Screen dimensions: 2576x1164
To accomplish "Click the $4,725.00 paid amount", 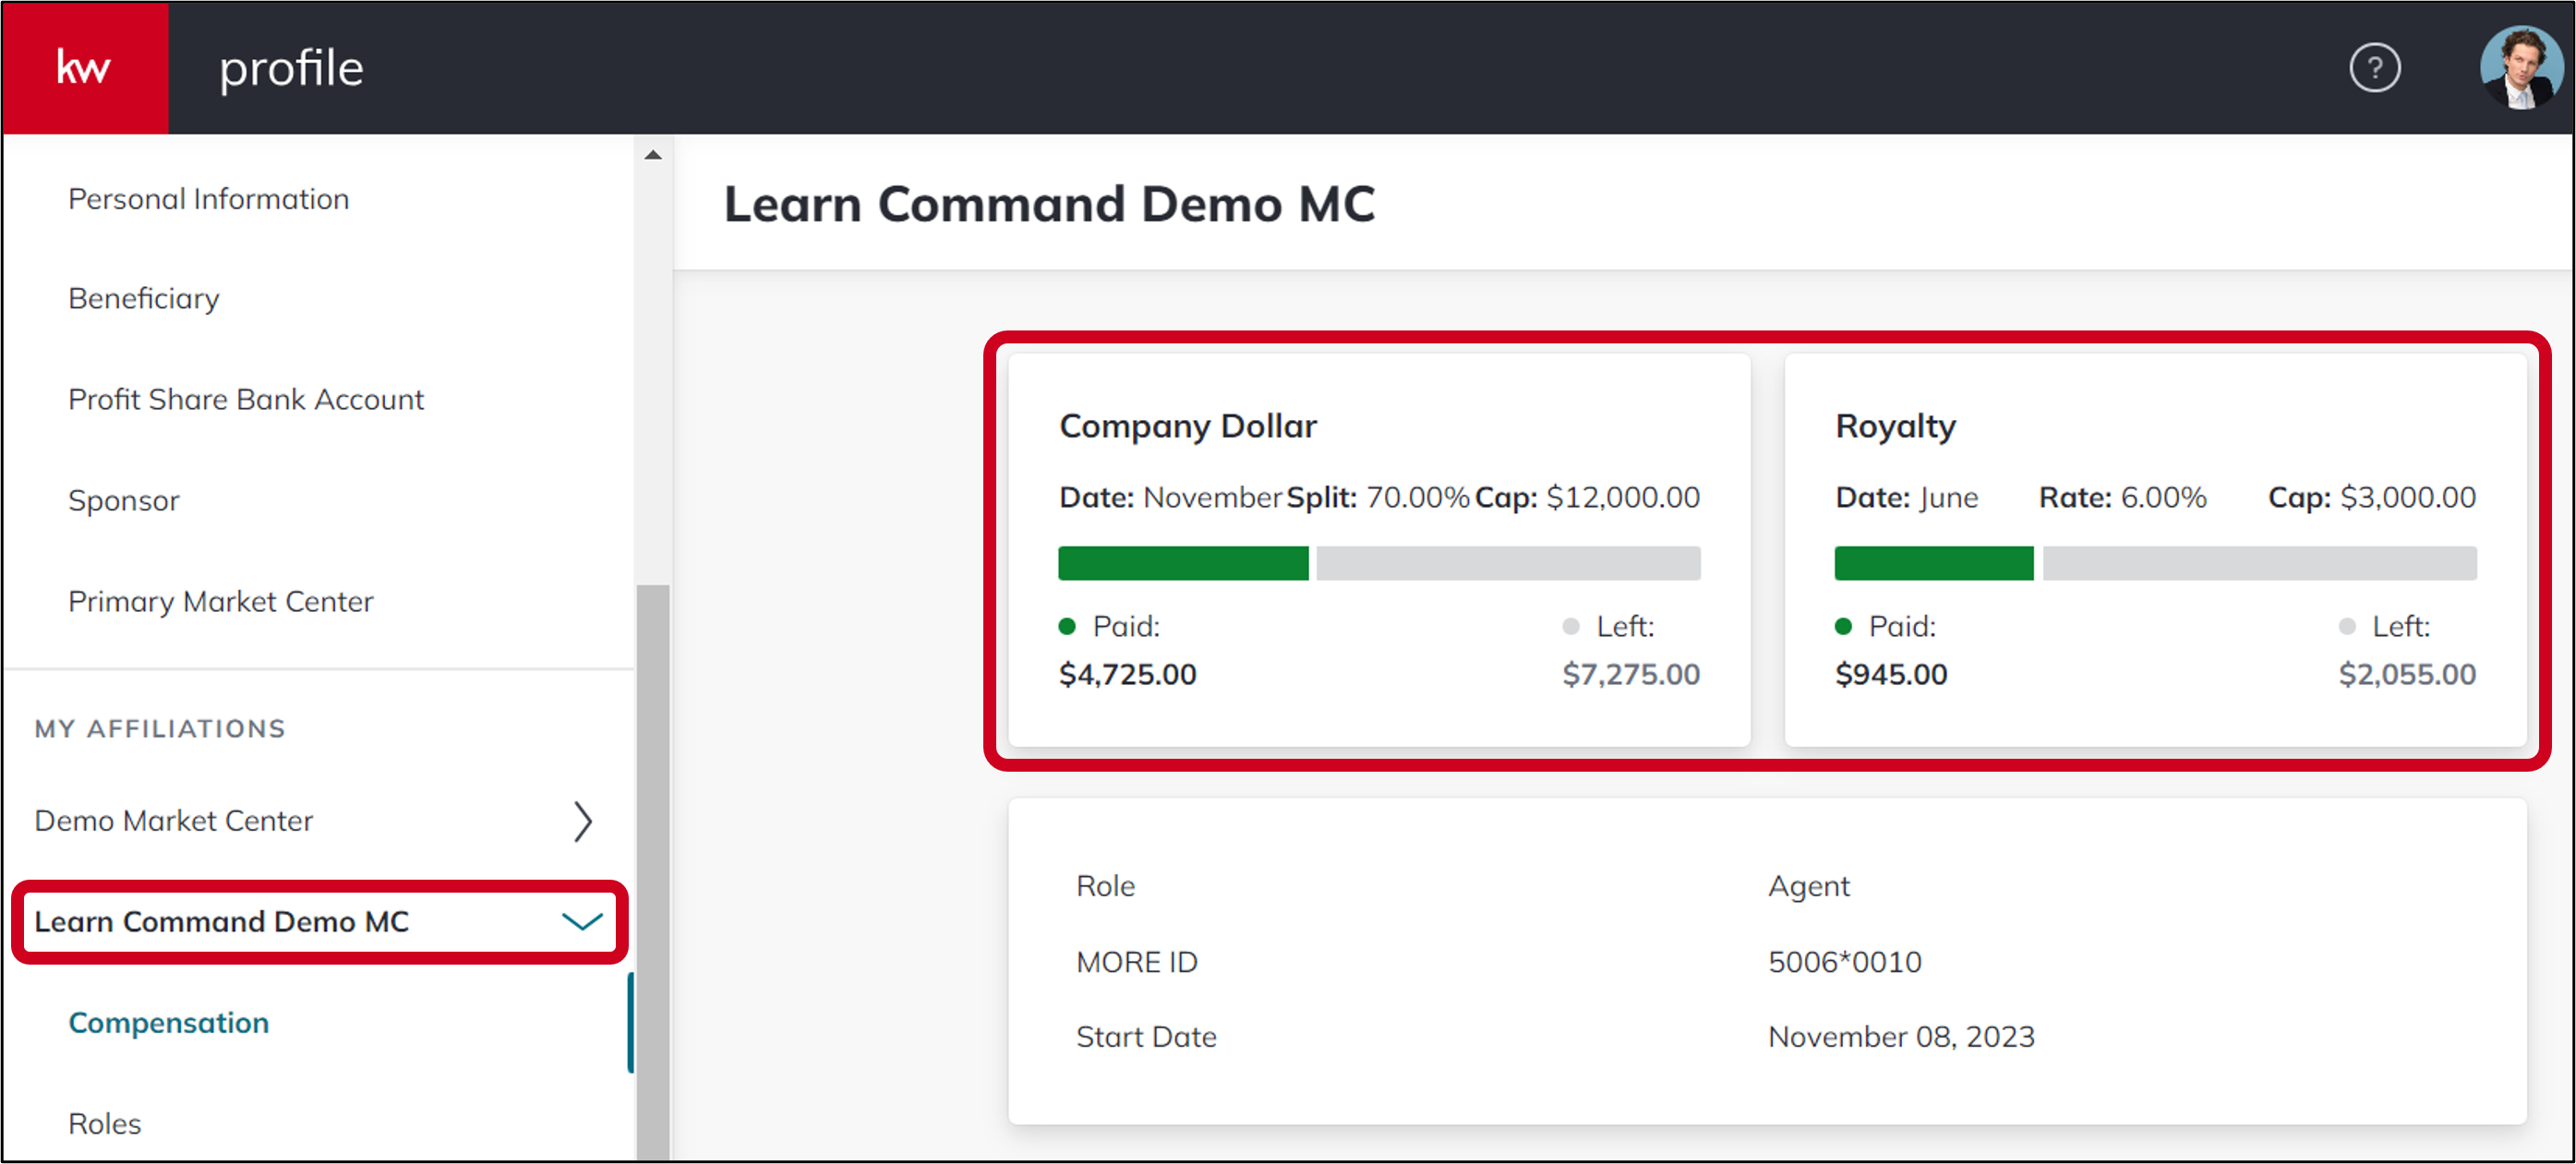I will [x=1128, y=674].
